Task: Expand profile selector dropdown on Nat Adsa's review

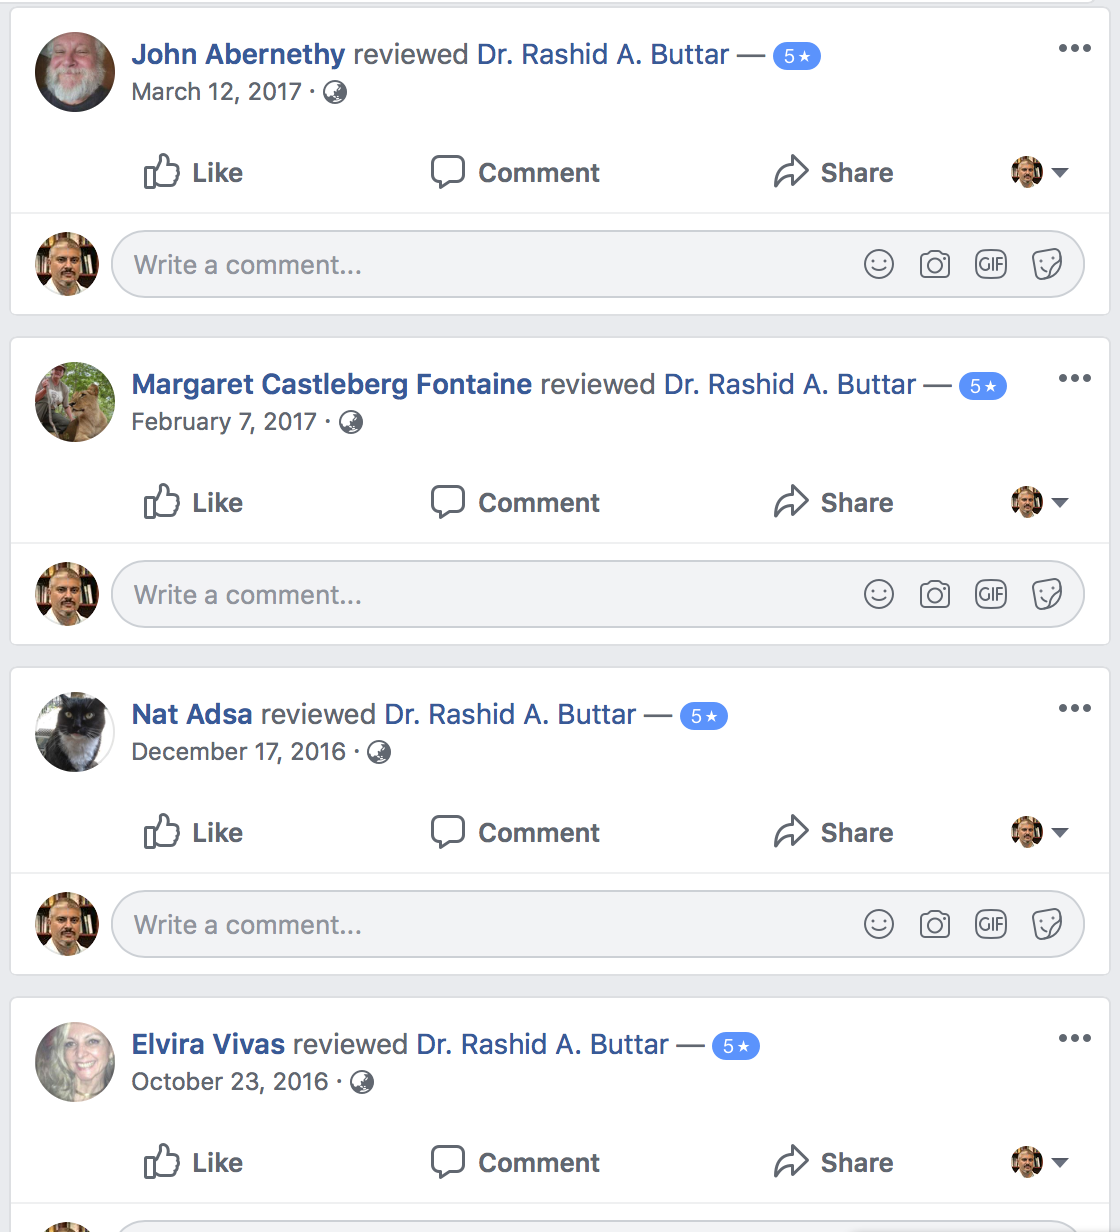Action: point(1040,832)
